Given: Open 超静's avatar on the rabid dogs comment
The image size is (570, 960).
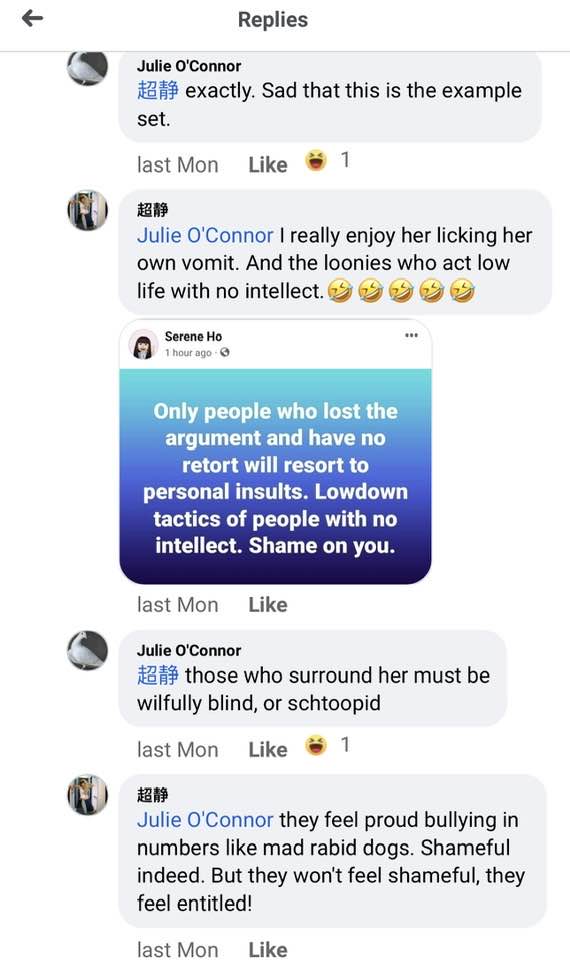Looking at the screenshot, I should click(88, 795).
